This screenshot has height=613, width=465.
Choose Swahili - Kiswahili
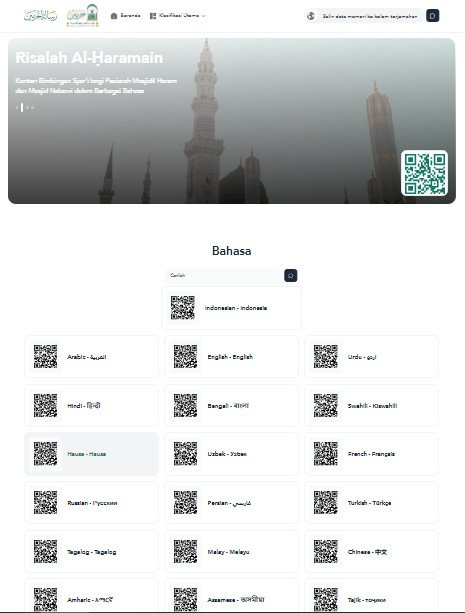[372, 405]
